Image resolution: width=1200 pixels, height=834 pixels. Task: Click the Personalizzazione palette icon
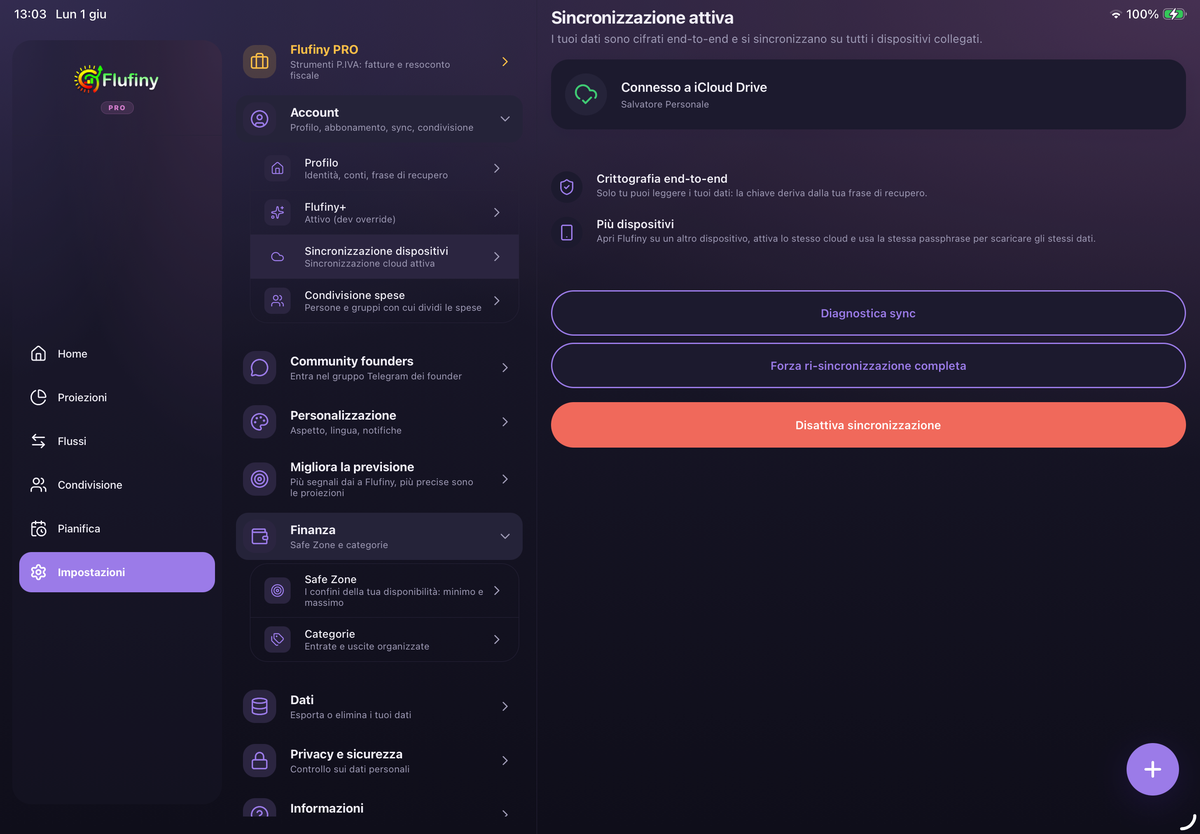point(260,422)
